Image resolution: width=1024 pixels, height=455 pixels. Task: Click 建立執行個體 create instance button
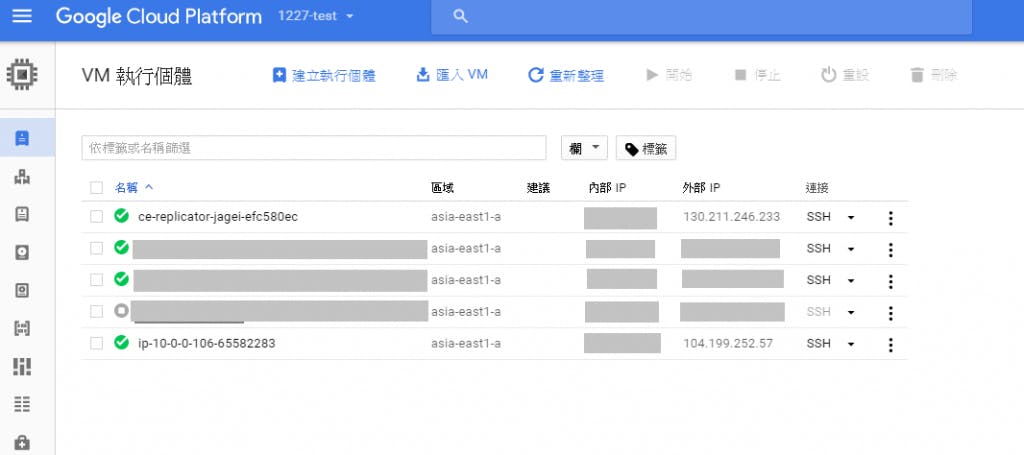click(x=324, y=76)
